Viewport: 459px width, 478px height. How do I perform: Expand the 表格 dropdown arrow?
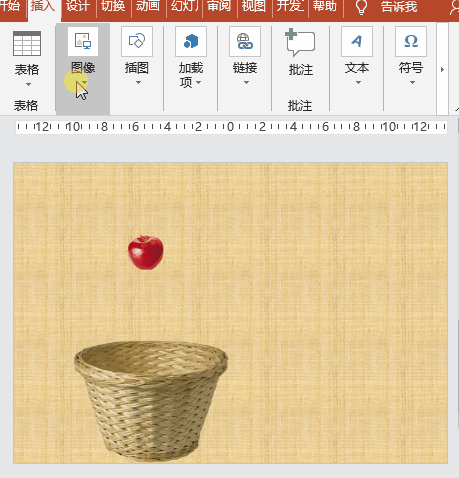[28, 85]
